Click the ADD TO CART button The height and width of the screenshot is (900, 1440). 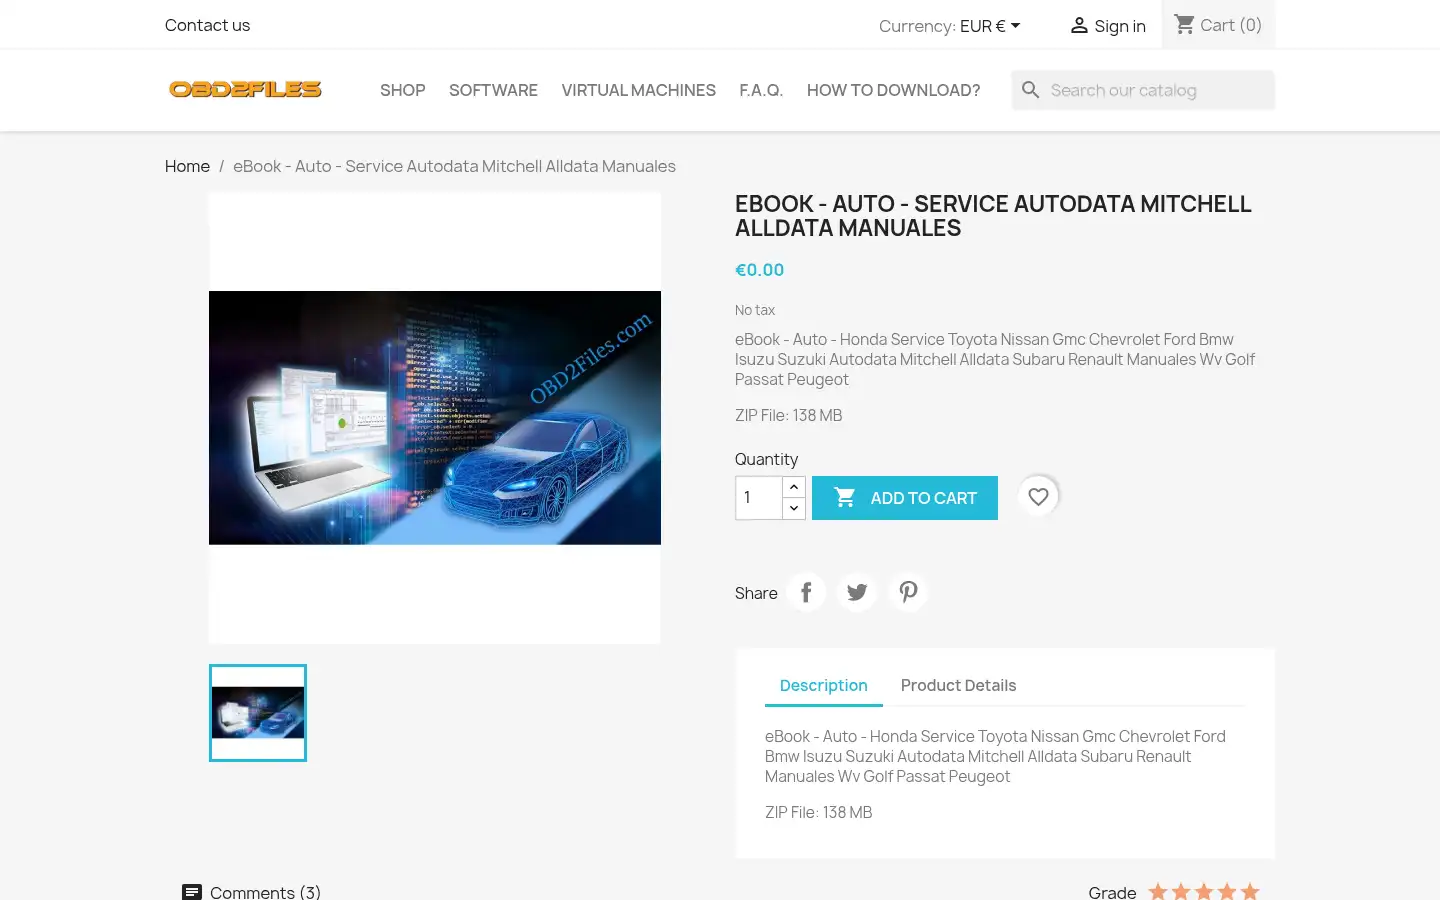[905, 498]
